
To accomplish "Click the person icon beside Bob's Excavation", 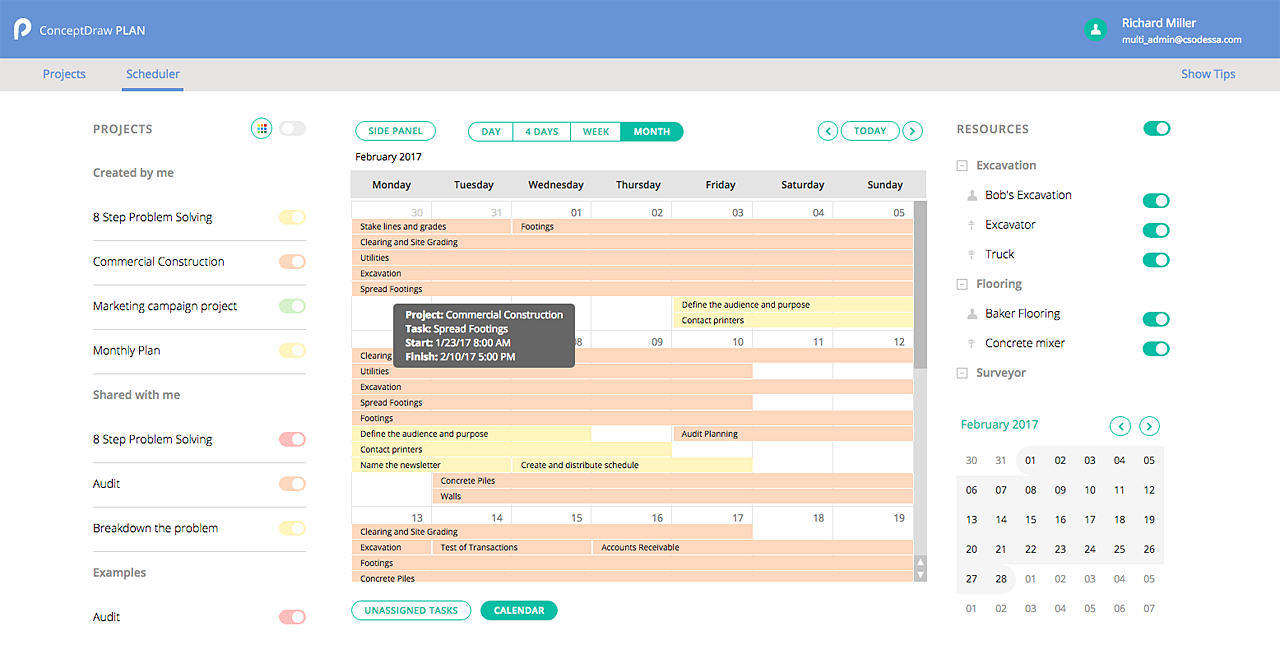I will (971, 196).
